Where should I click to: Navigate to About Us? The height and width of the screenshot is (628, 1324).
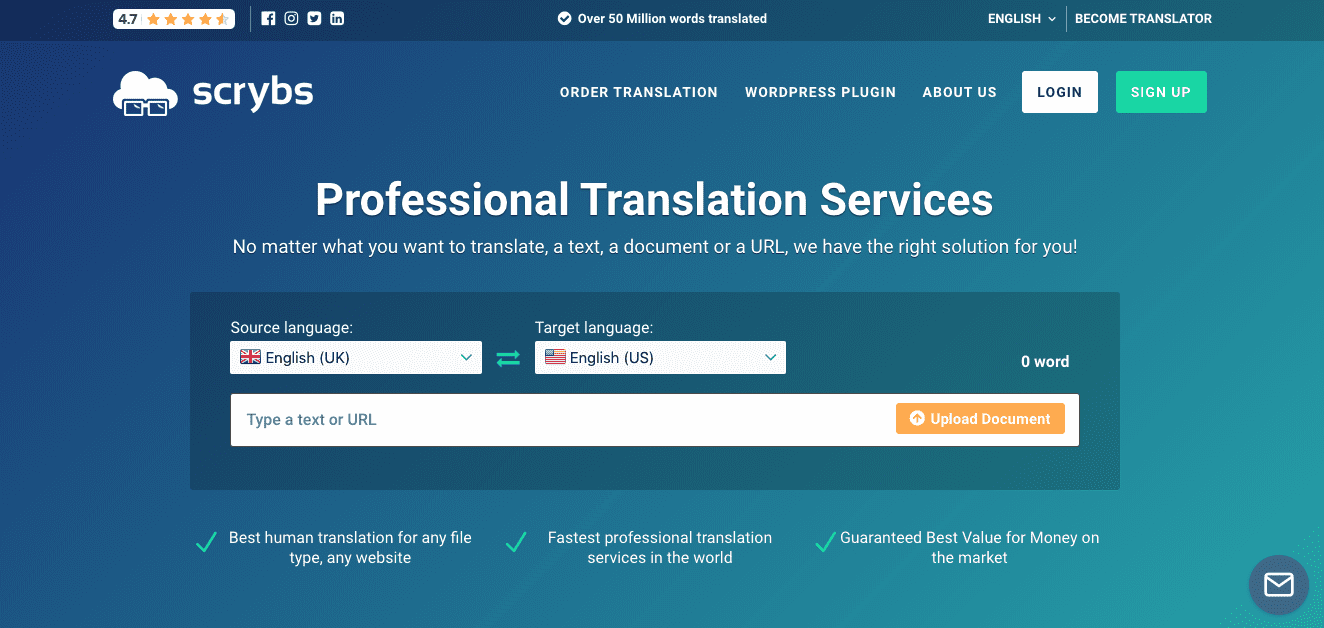[959, 92]
